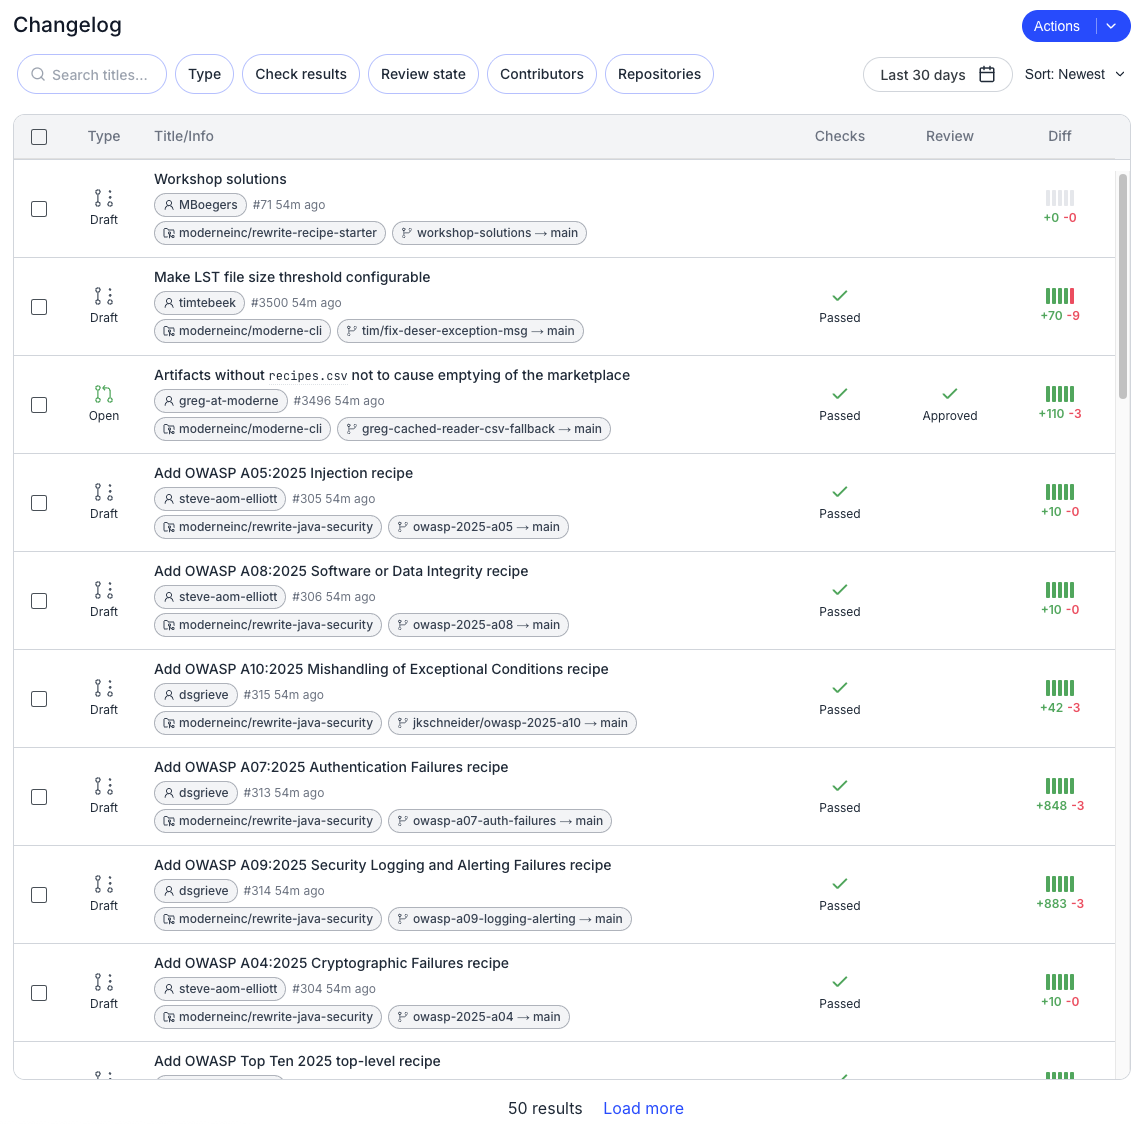Open the Last 30 days date range picker
The height and width of the screenshot is (1124, 1142).
tap(937, 74)
